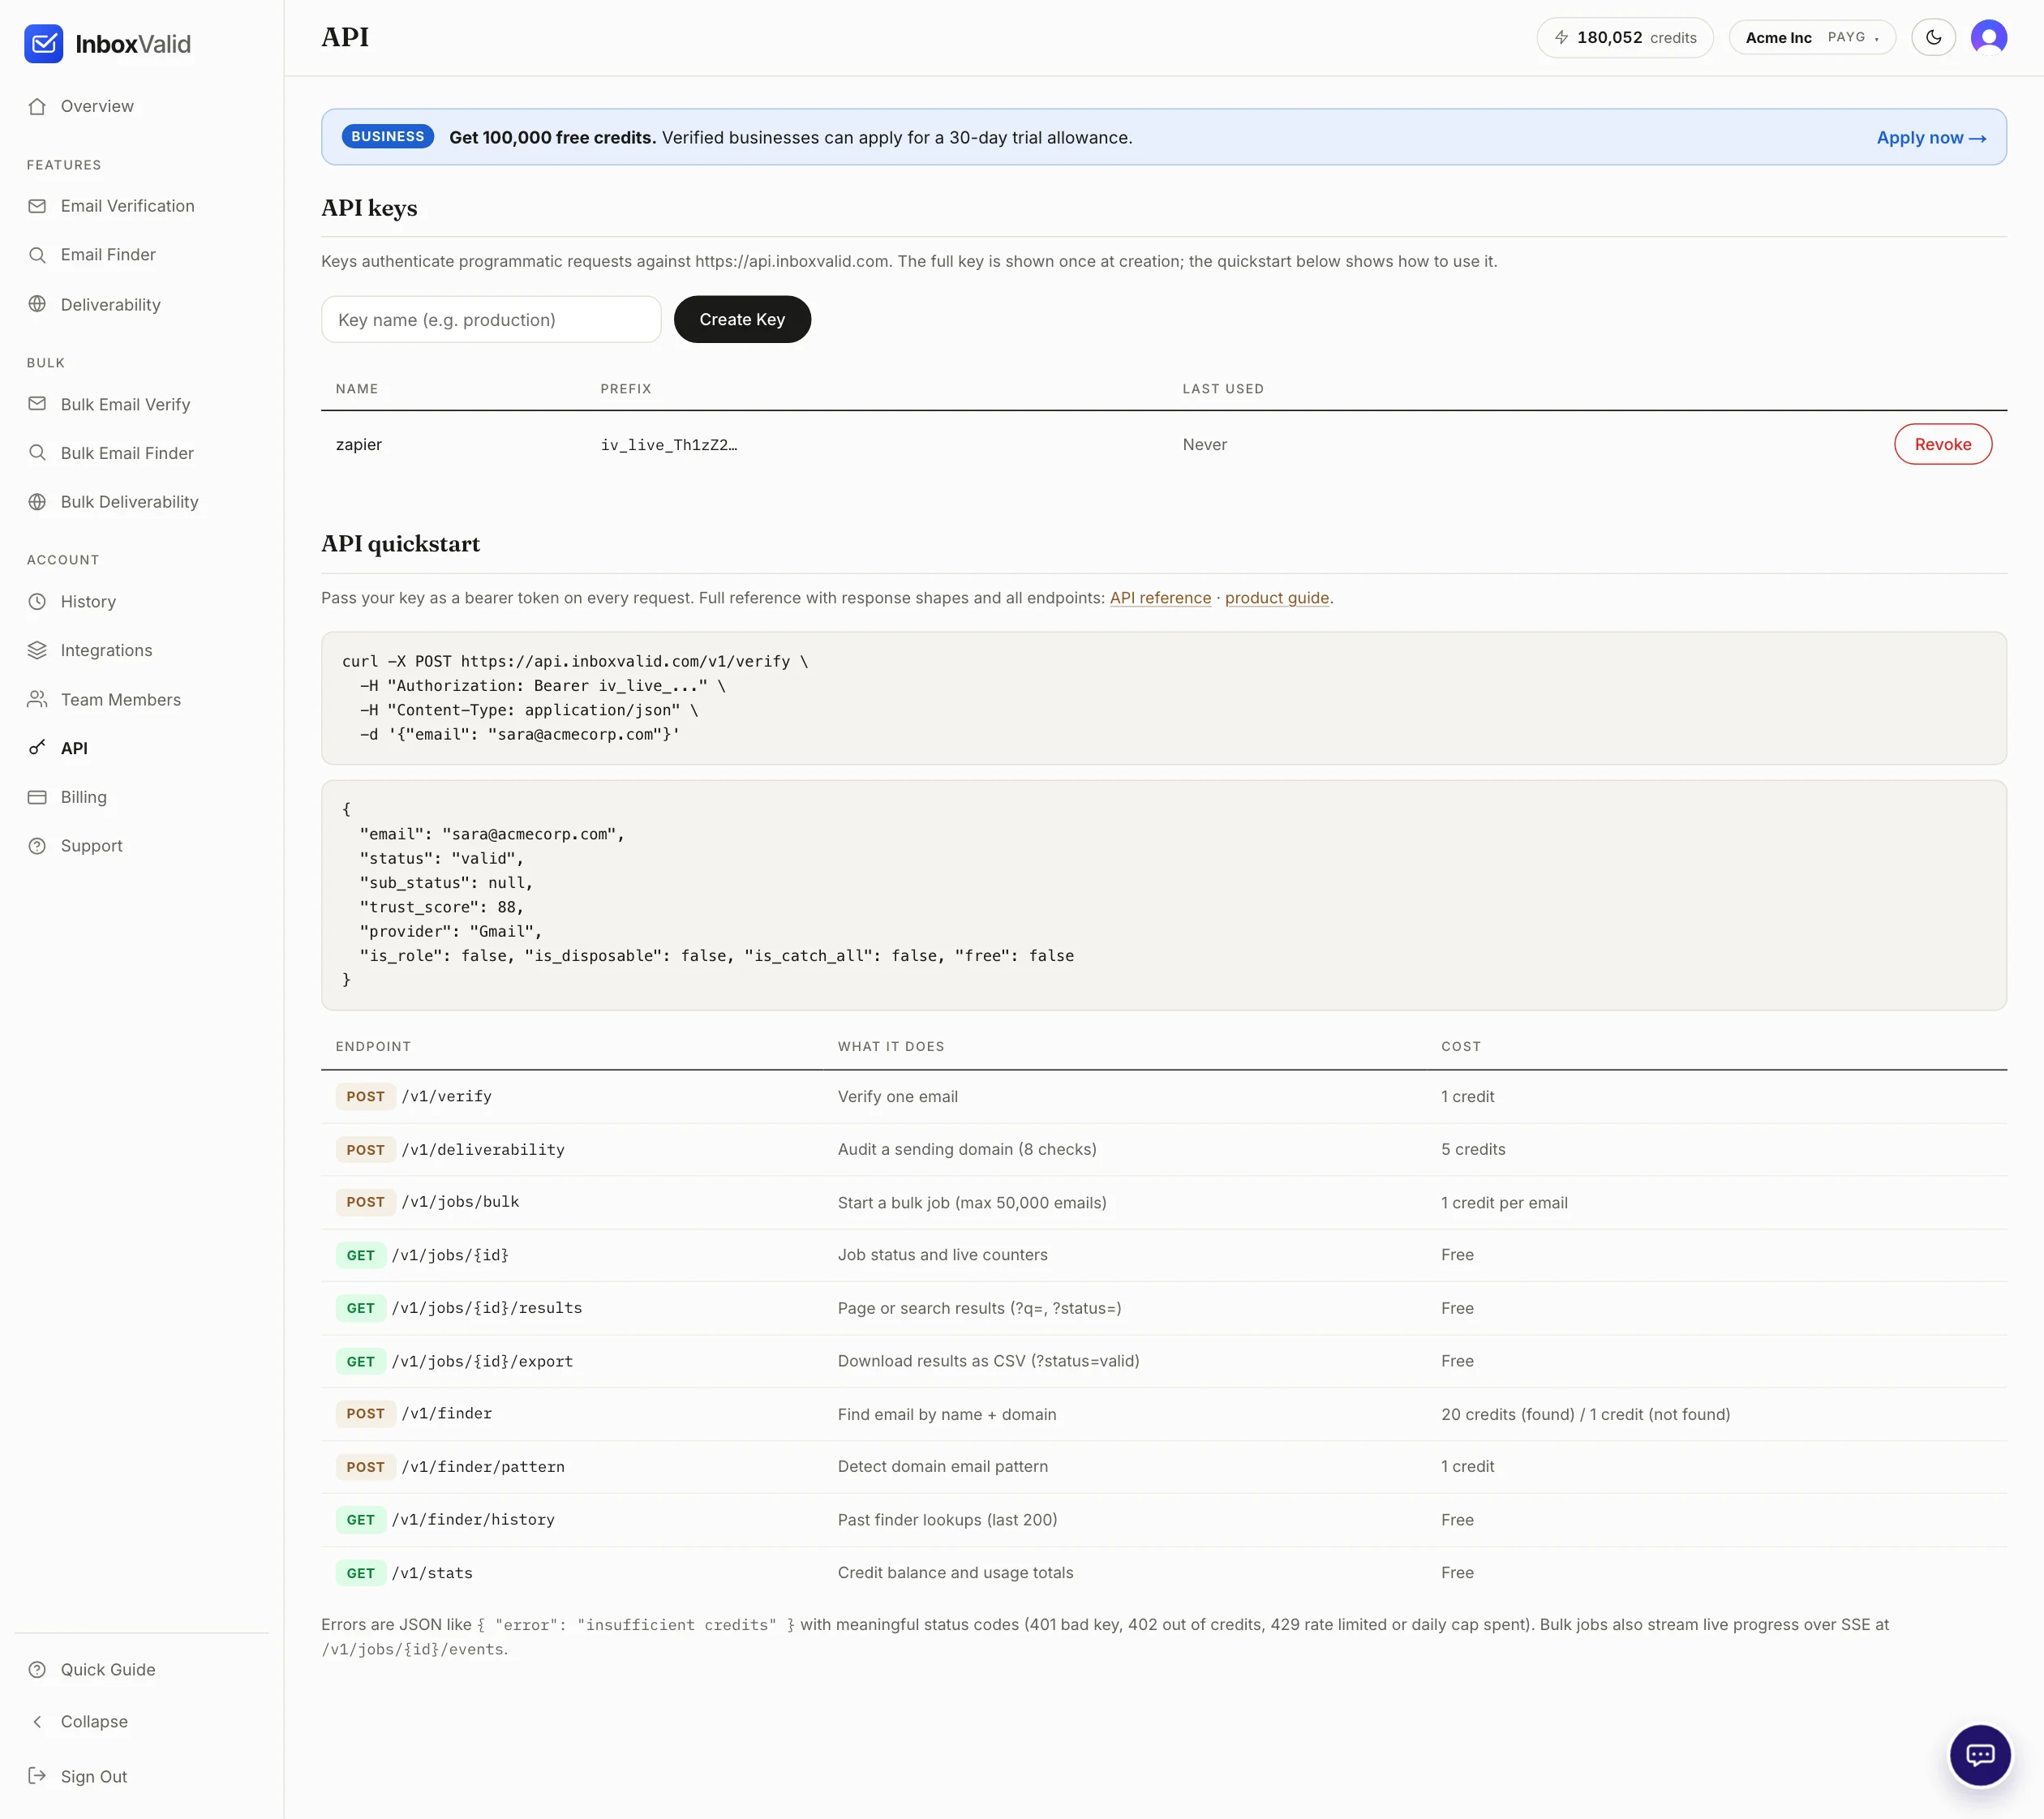Viewport: 2044px width, 1819px height.
Task: Open Team Members page
Action: [120, 699]
